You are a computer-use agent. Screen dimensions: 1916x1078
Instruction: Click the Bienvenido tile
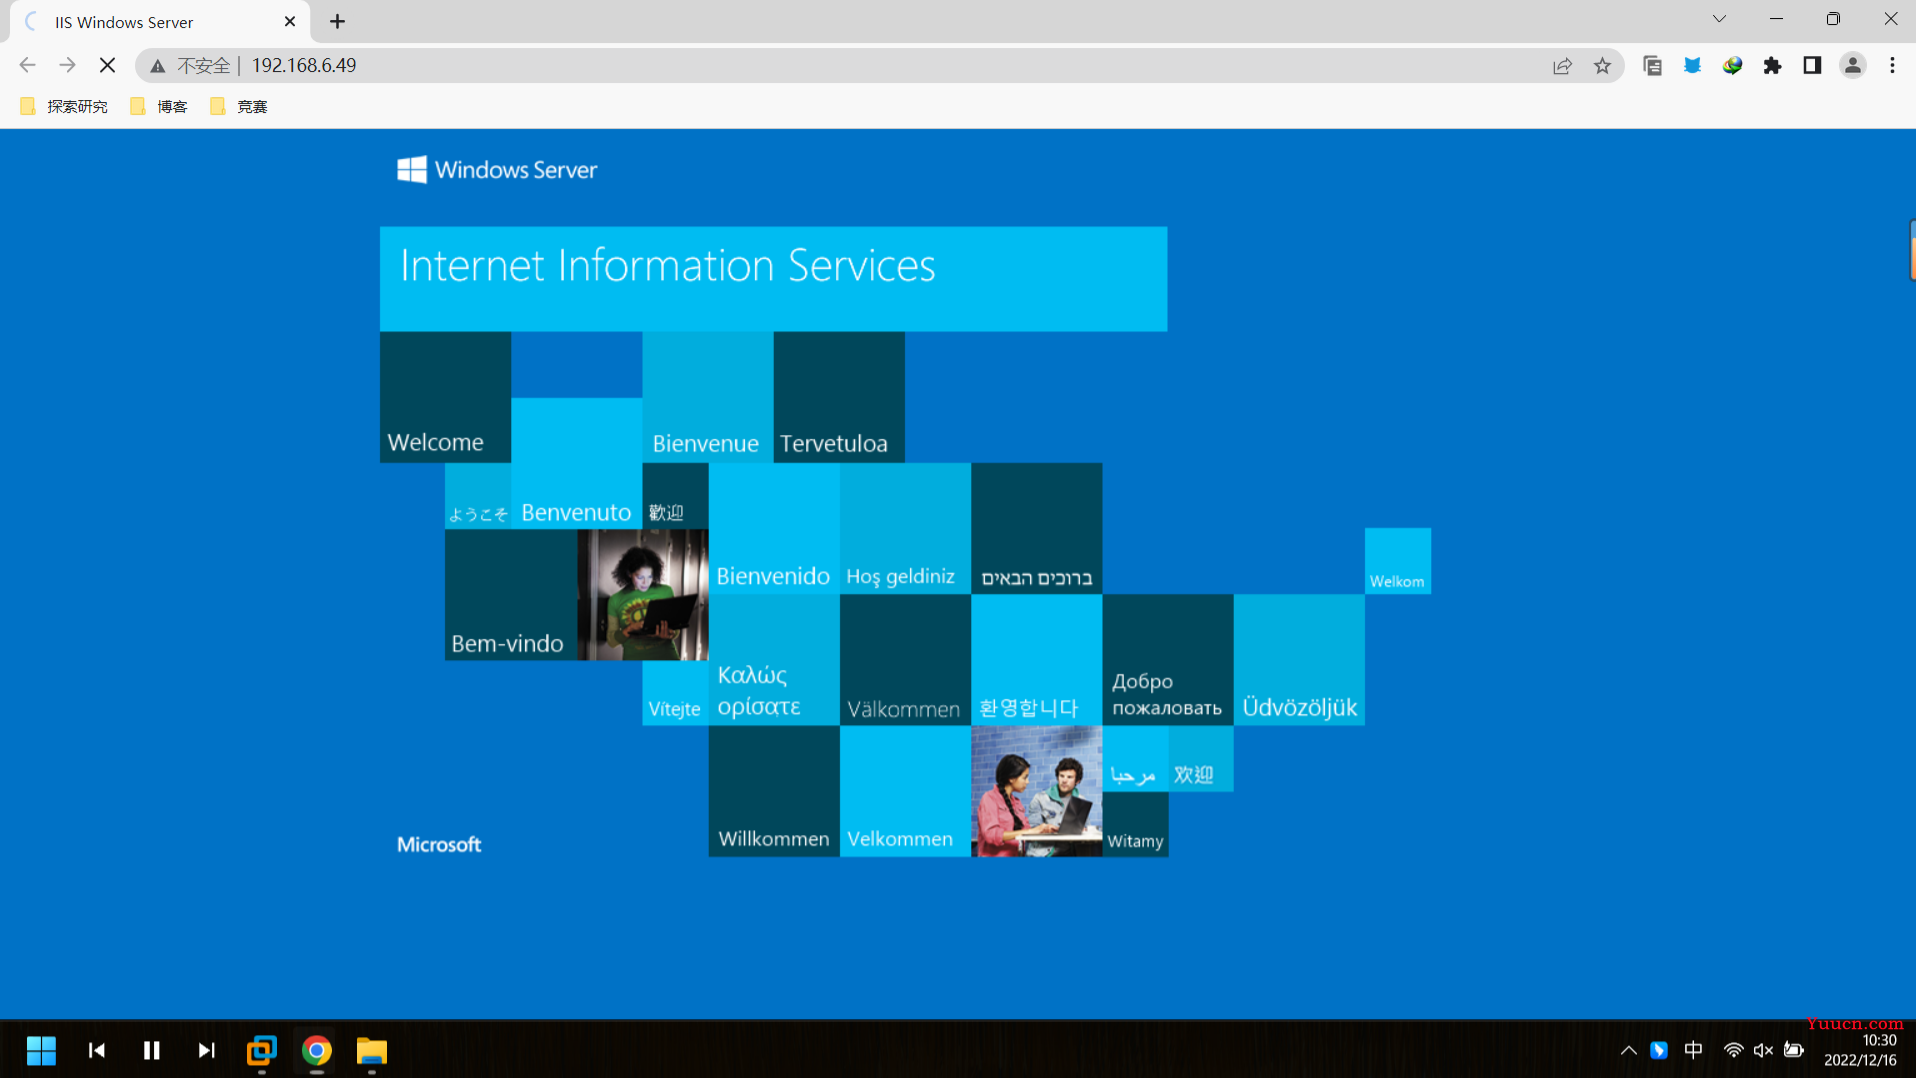774,528
